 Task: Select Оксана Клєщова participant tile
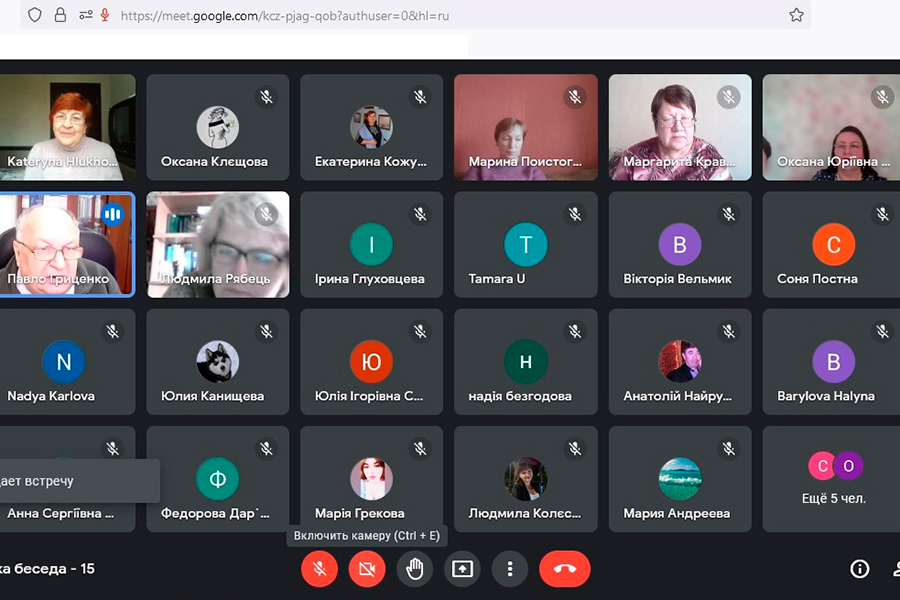coord(218,127)
